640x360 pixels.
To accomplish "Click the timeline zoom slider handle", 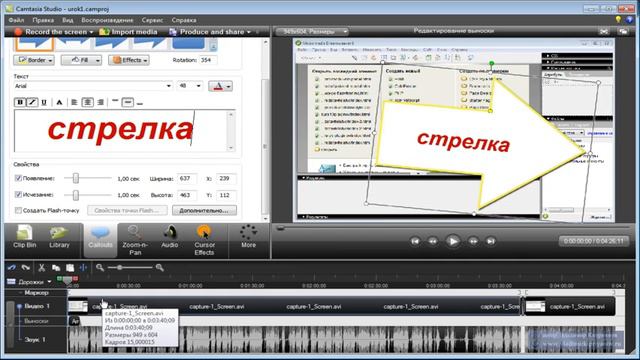I will [120, 267].
